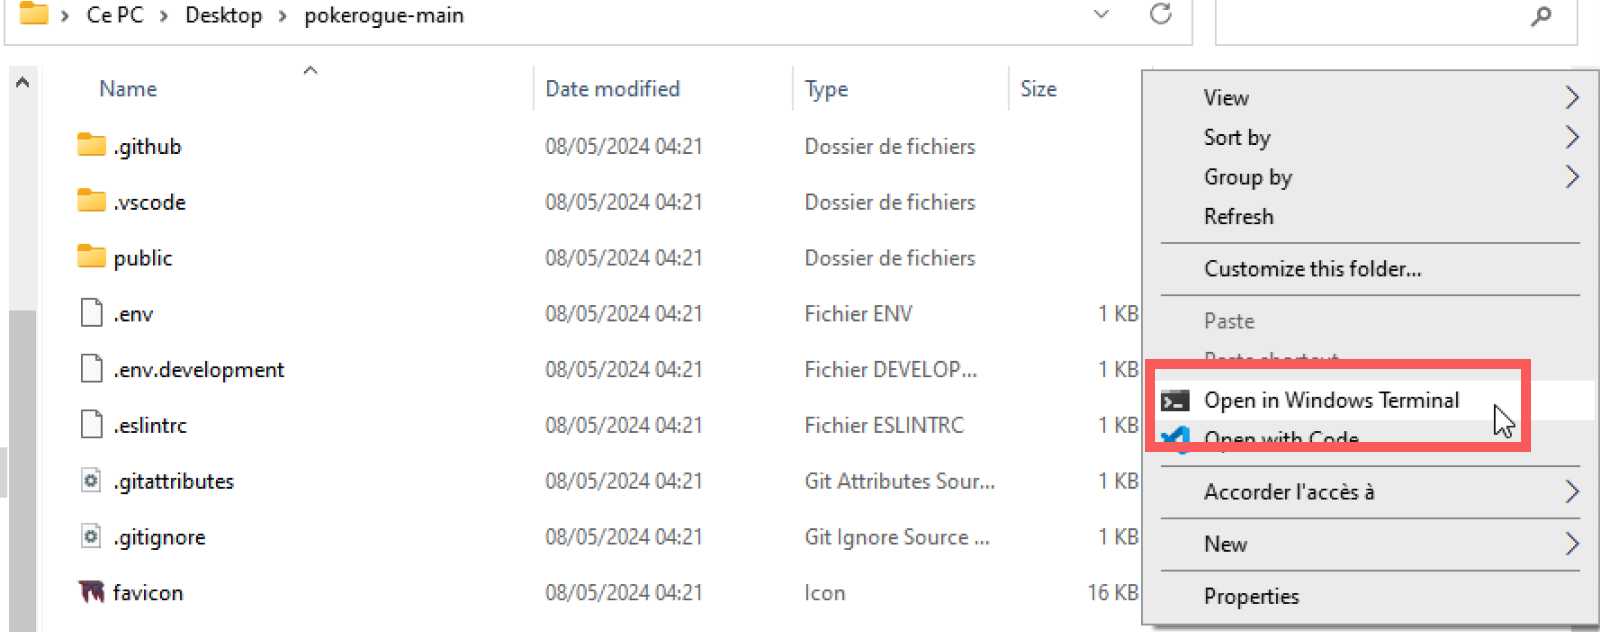1600x632 pixels.
Task: Select the .github folder name
Action: [x=147, y=146]
